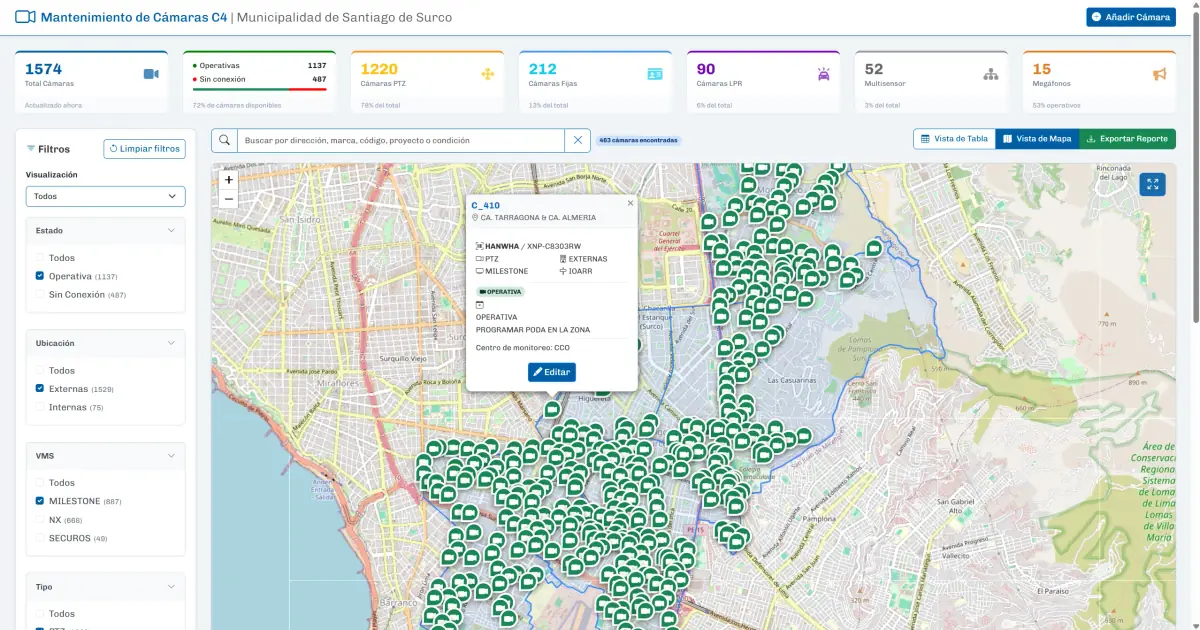Enable the NX VMS filter
This screenshot has height=630, width=1200.
click(x=40, y=520)
